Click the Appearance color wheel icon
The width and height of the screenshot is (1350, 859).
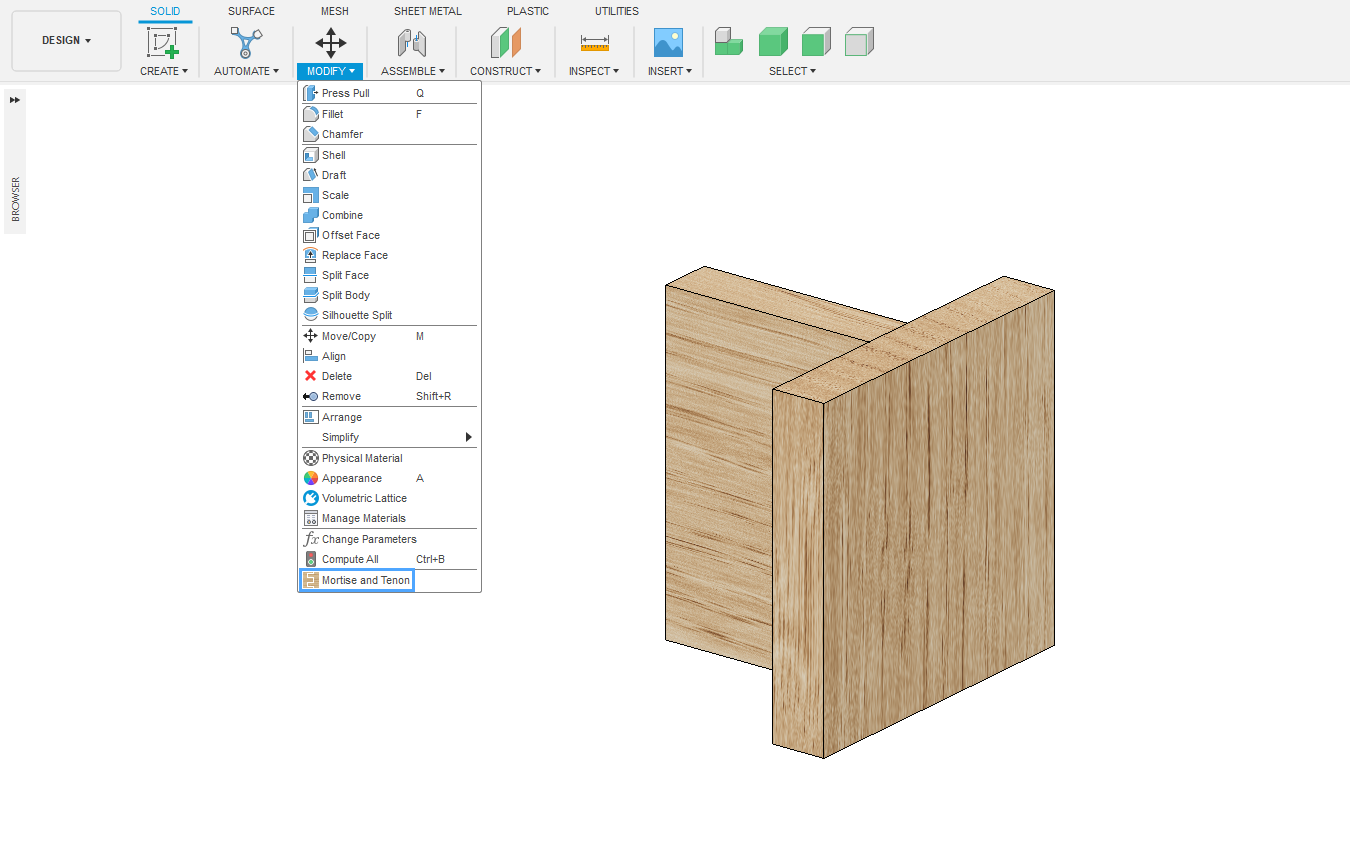(x=311, y=478)
